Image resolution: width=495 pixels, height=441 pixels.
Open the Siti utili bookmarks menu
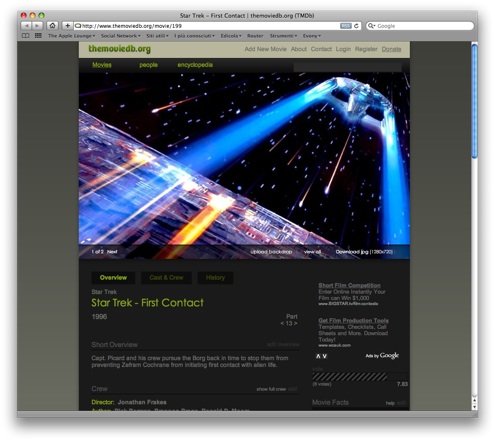pos(157,36)
